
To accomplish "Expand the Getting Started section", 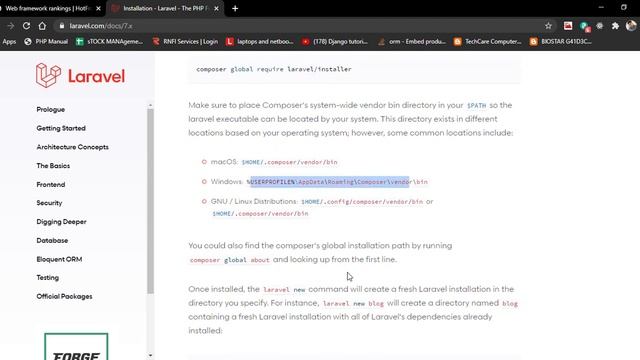I will coord(61,128).
